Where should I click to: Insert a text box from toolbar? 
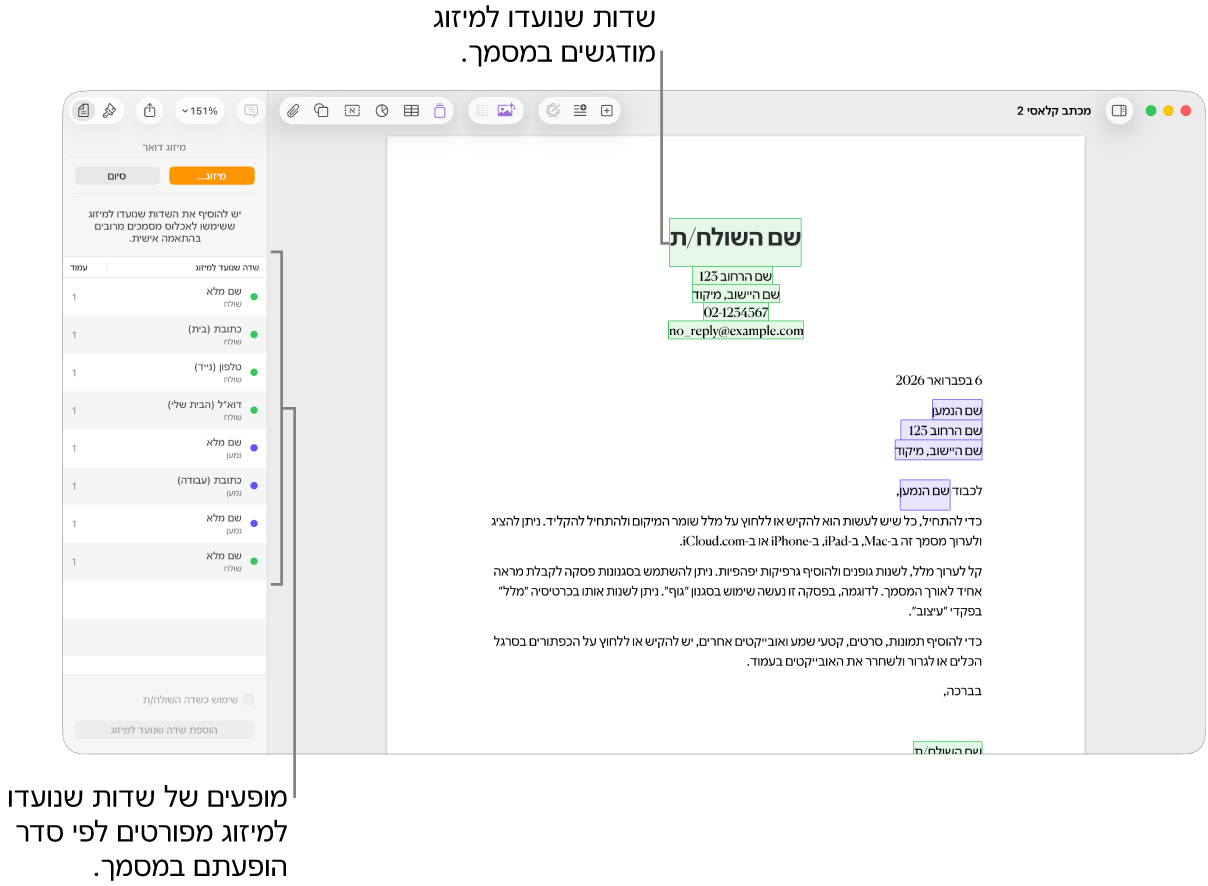click(x=352, y=111)
